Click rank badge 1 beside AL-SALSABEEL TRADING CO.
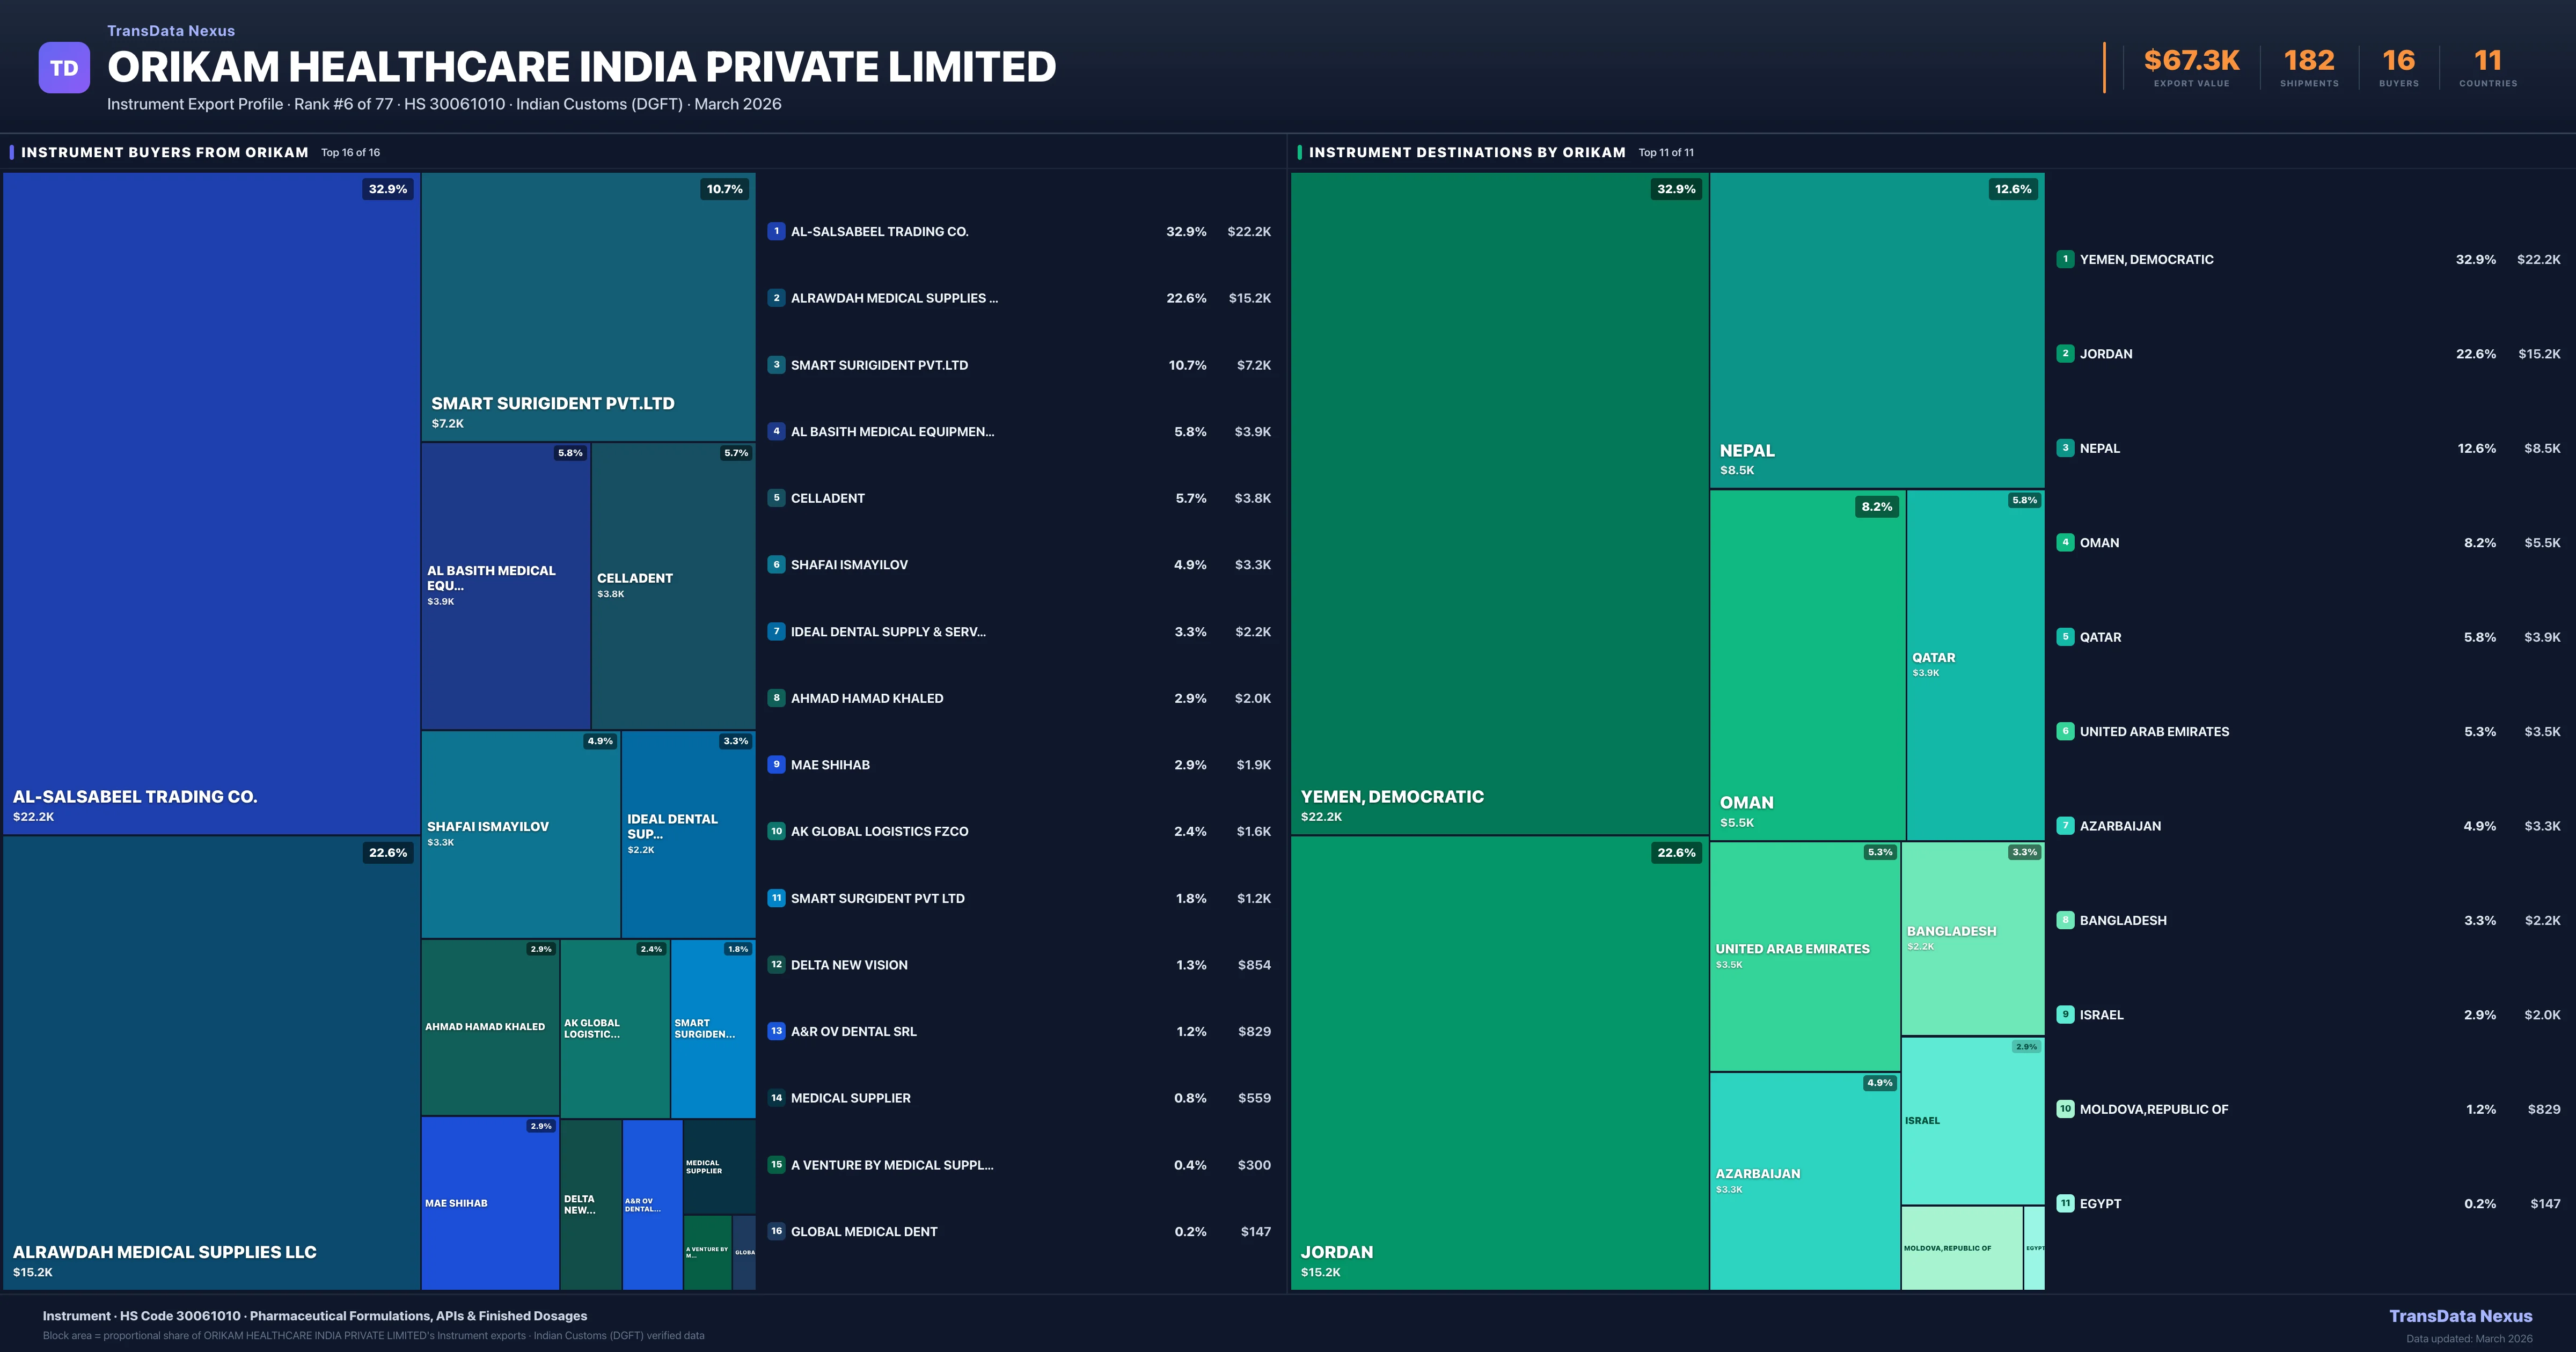Screen dimensions: 2576x1352 tap(776, 231)
